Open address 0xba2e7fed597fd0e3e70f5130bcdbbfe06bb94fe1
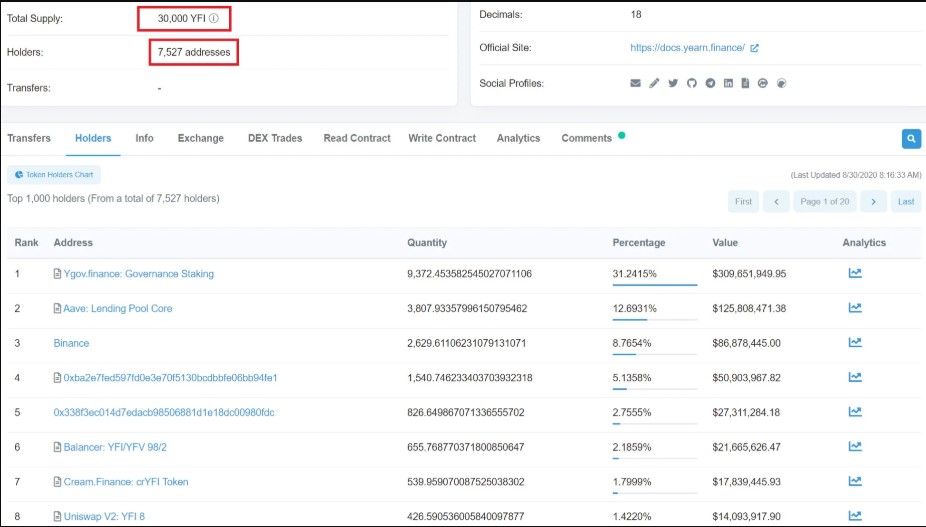Screen dimensions: 926x527 171,378
